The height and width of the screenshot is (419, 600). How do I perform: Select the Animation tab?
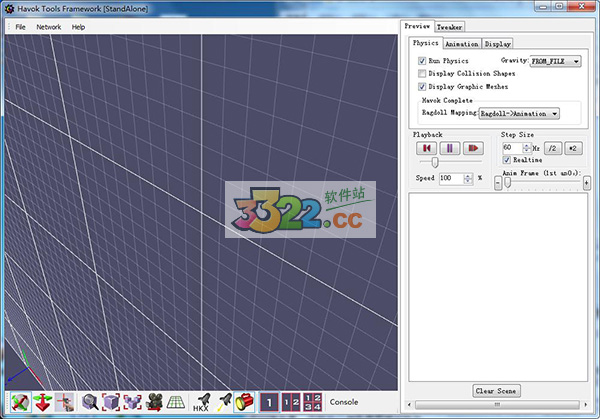pos(462,44)
